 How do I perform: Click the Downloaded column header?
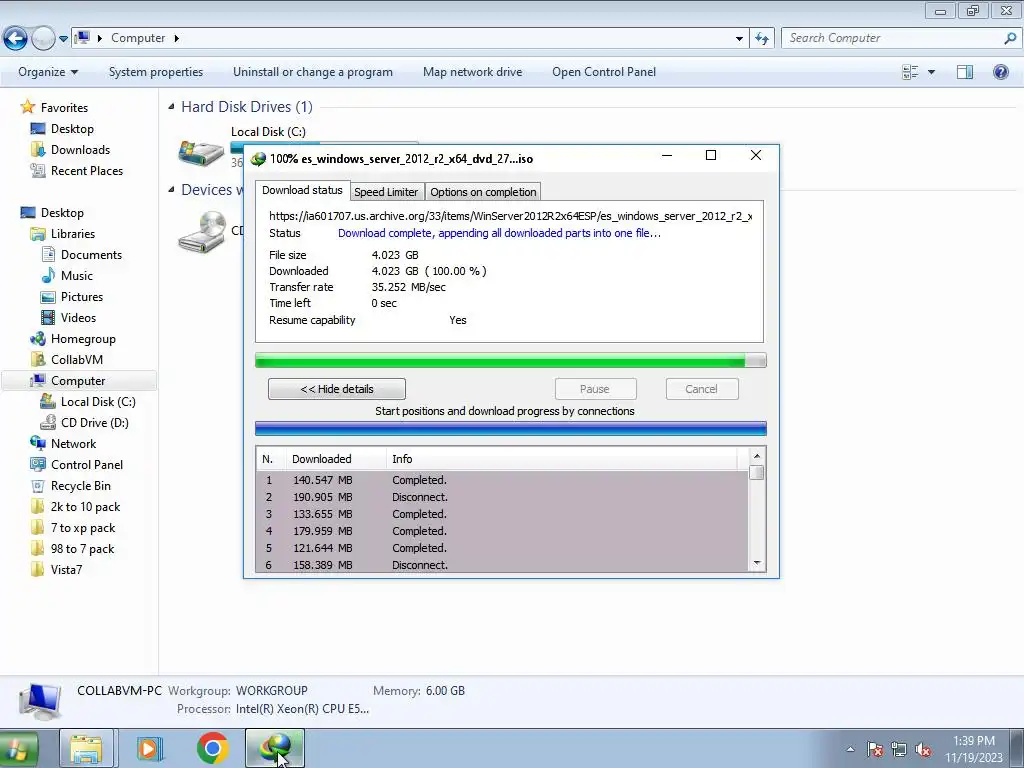click(336, 459)
